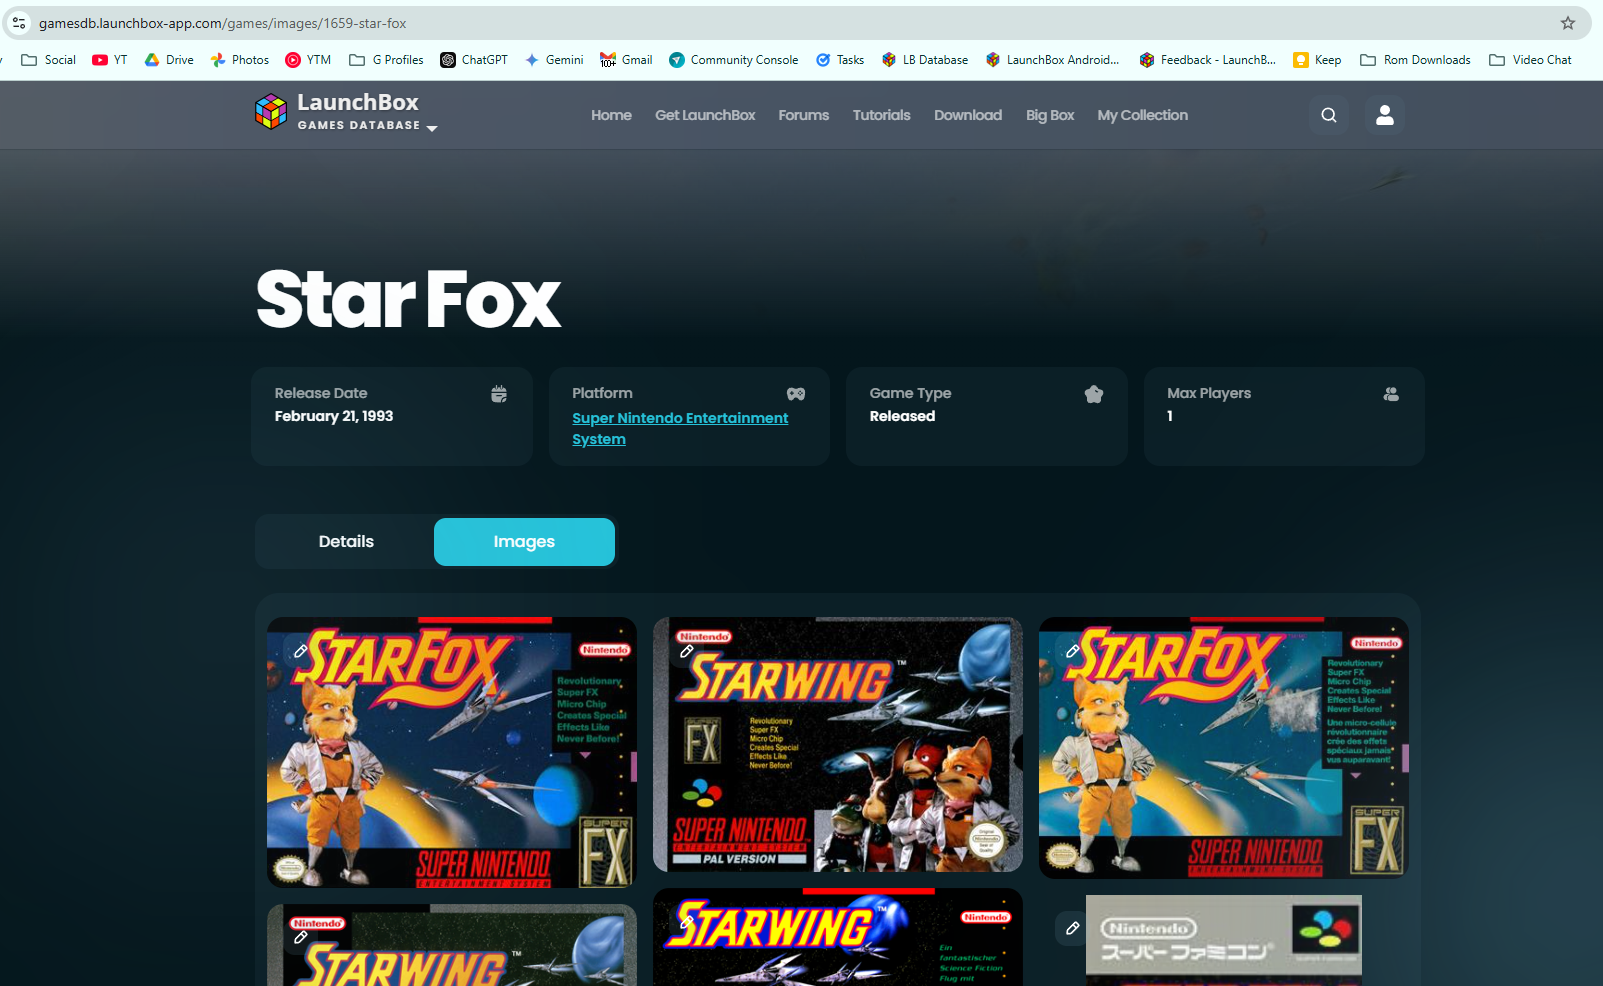Open the Home nav link

click(x=611, y=115)
